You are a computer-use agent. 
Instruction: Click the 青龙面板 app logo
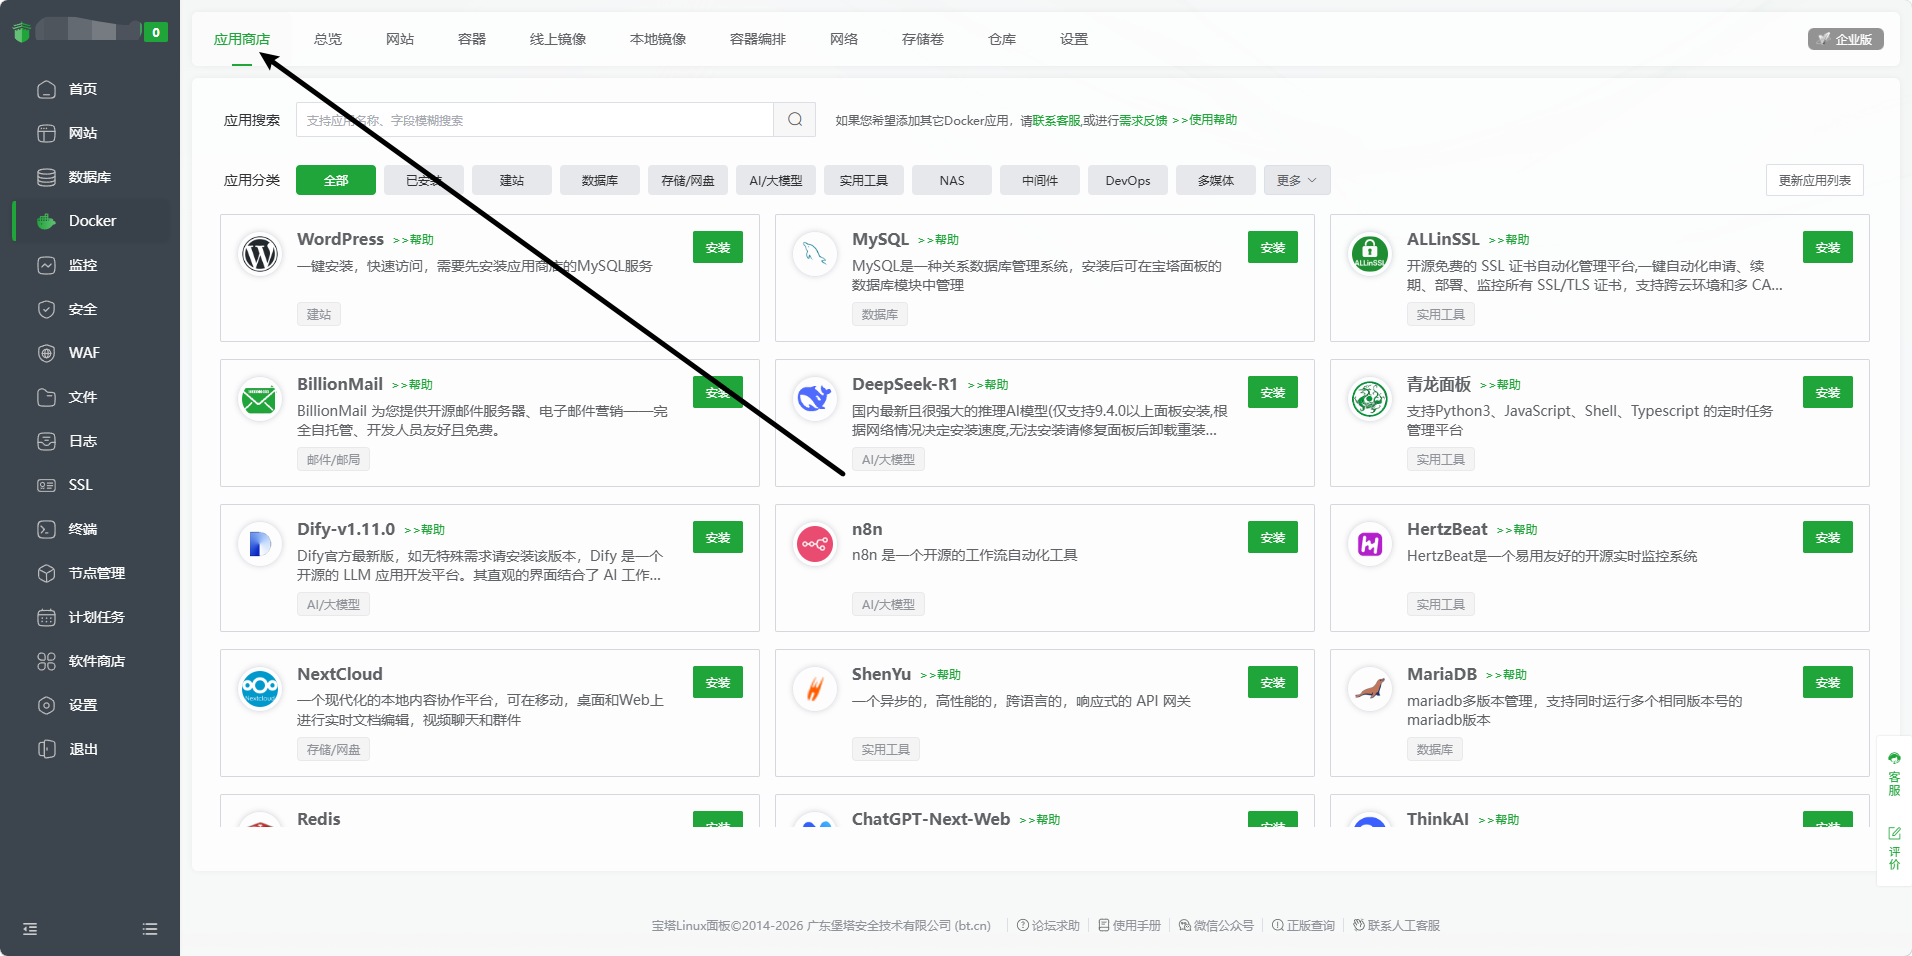click(x=1370, y=399)
